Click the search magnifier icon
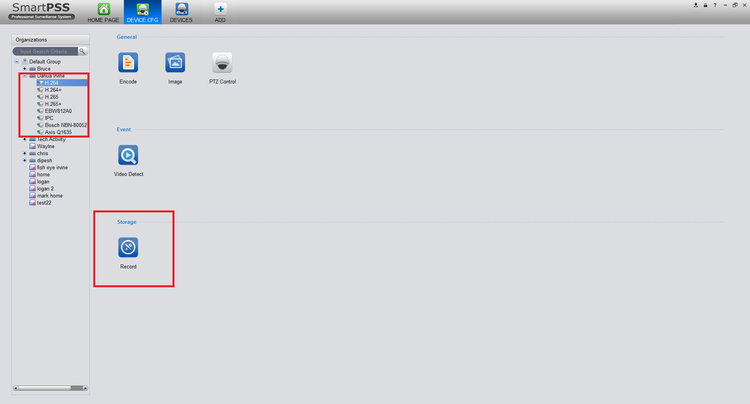Viewport: 750px width, 404px height. point(83,51)
